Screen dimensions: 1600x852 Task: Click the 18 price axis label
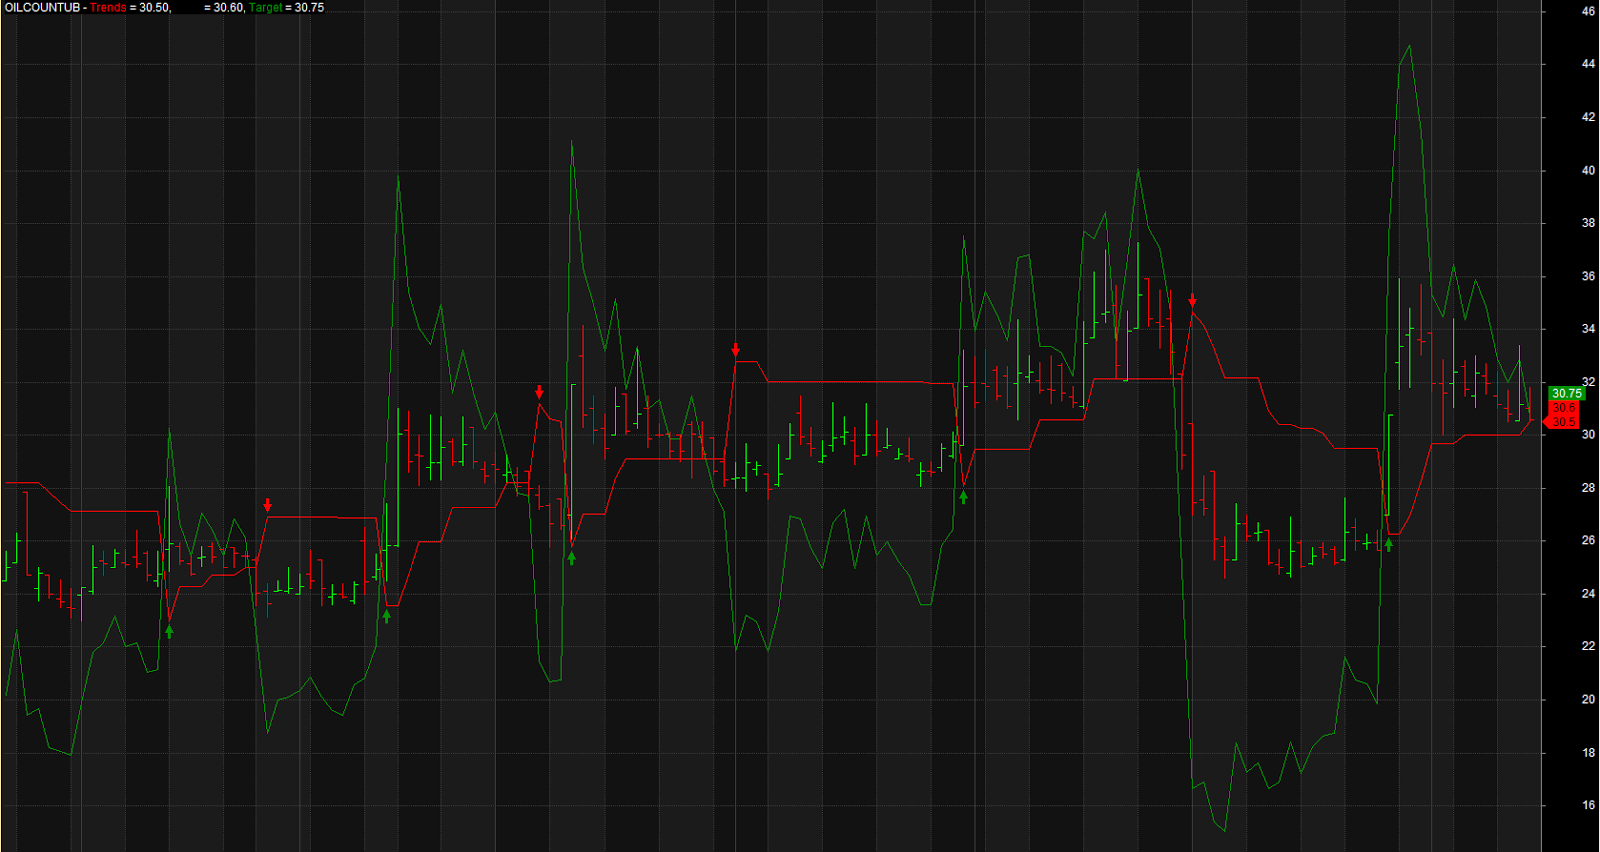point(1588,752)
